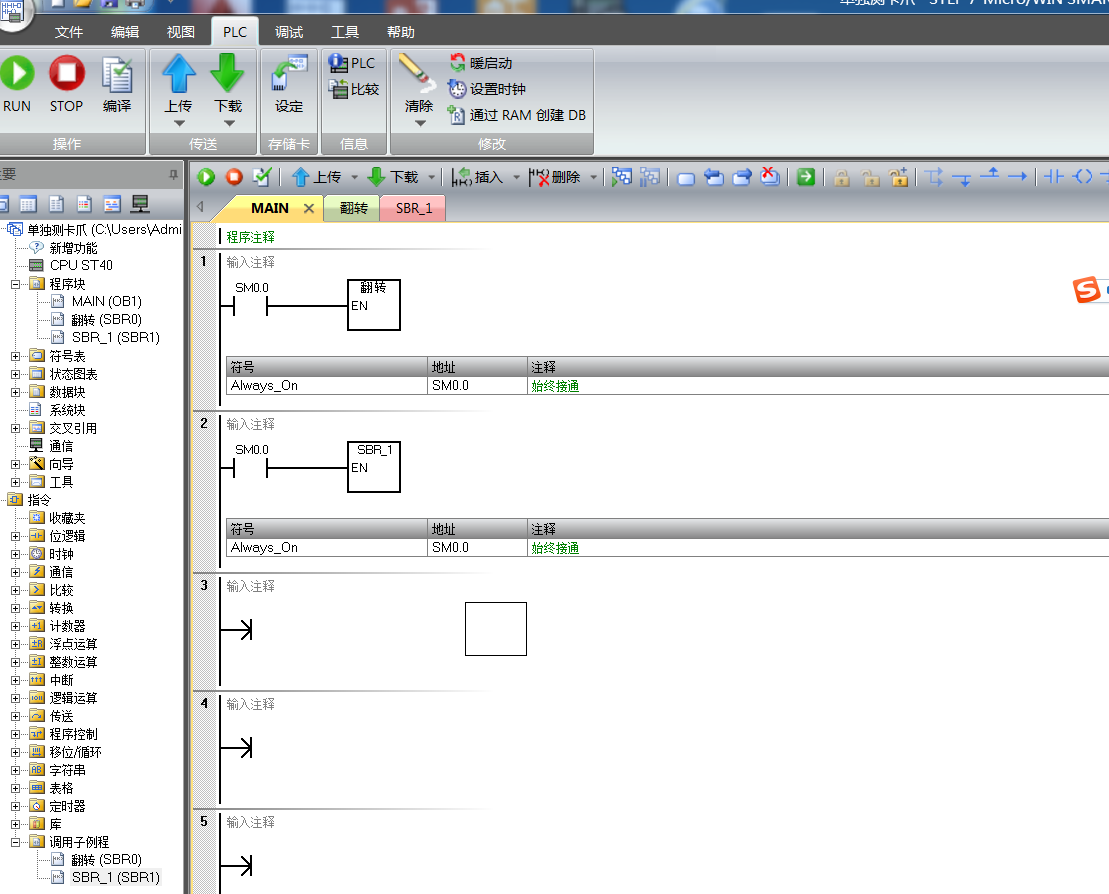Click the 通过 RAM 创建 DB button
The width and height of the screenshot is (1109, 894).
(x=457, y=115)
